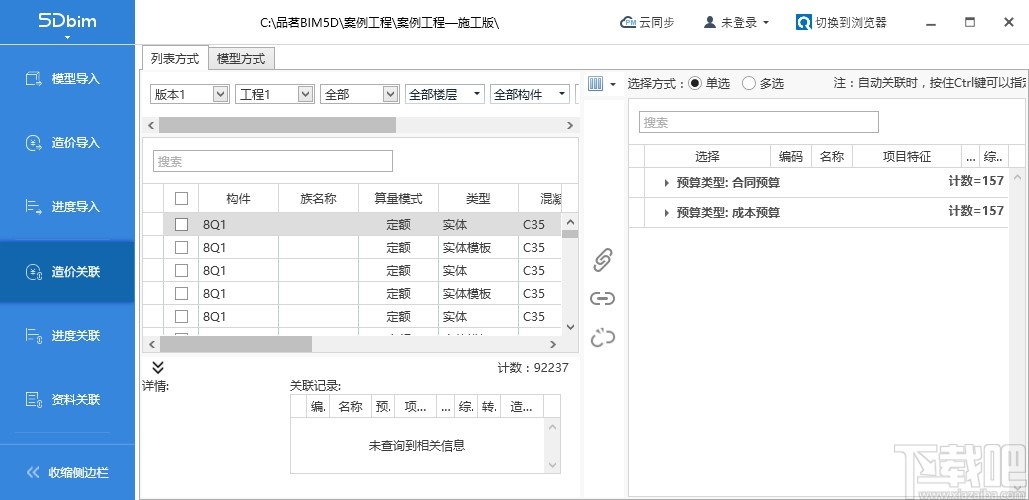This screenshot has height=500, width=1029.
Task: Check the first 8Q1 row checkbox
Action: click(x=182, y=224)
